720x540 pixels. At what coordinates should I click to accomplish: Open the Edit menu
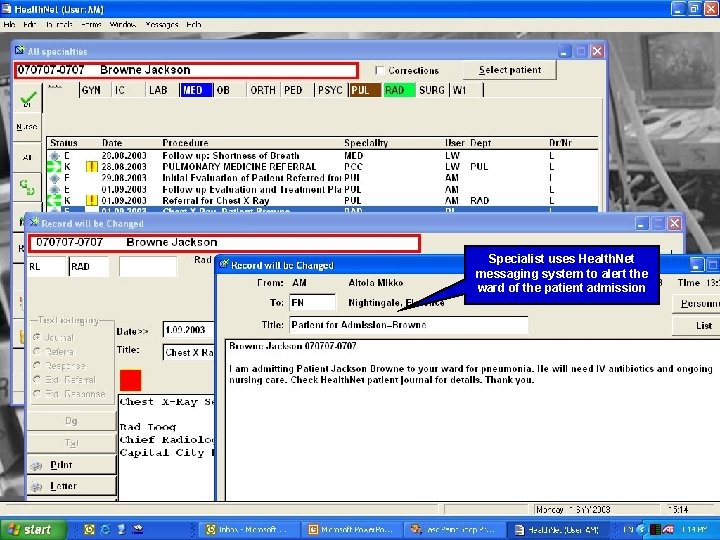(x=29, y=24)
